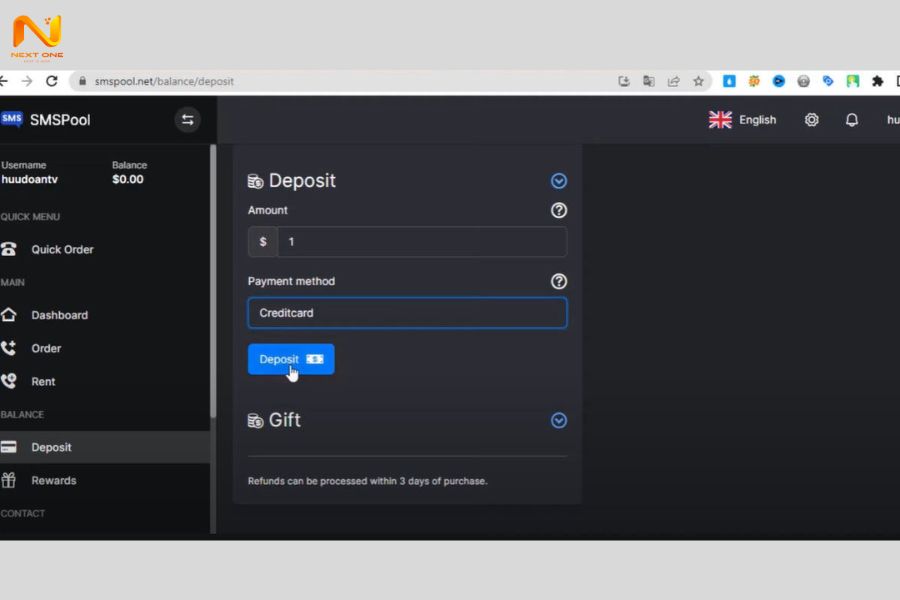This screenshot has height=600, width=900.
Task: Click the Payment method help icon
Action: [x=559, y=281]
